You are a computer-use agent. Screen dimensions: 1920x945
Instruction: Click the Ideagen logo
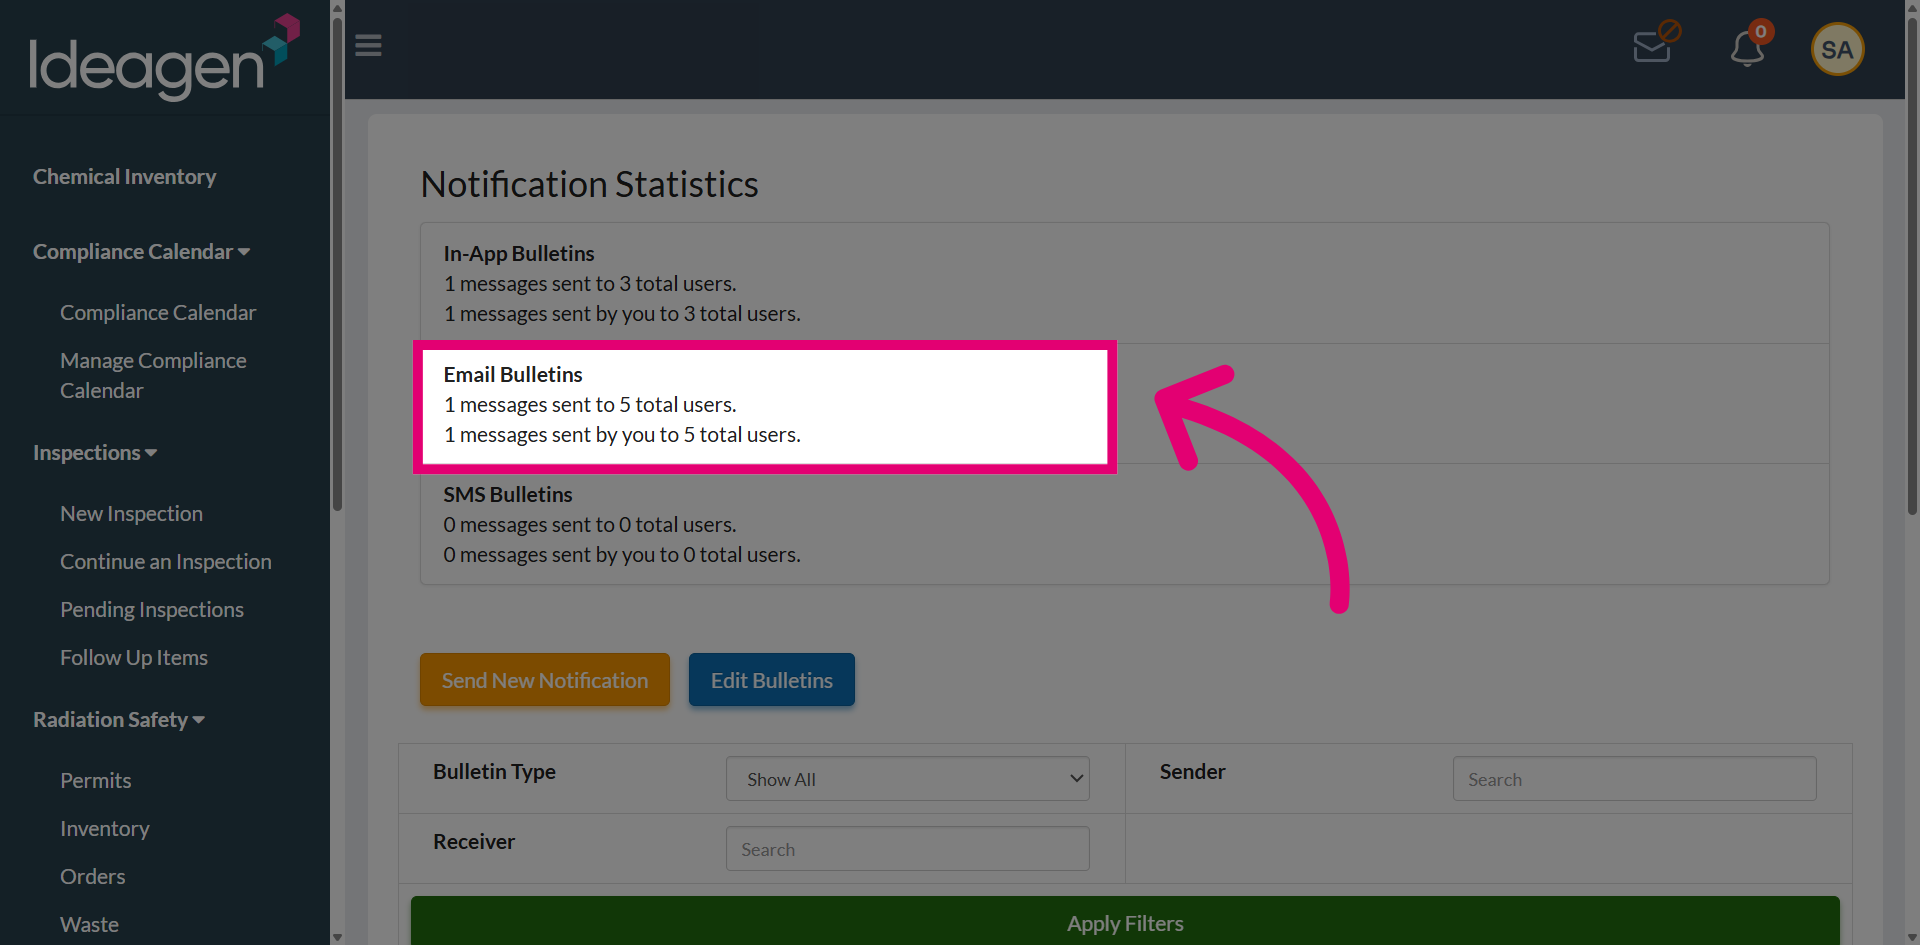165,57
